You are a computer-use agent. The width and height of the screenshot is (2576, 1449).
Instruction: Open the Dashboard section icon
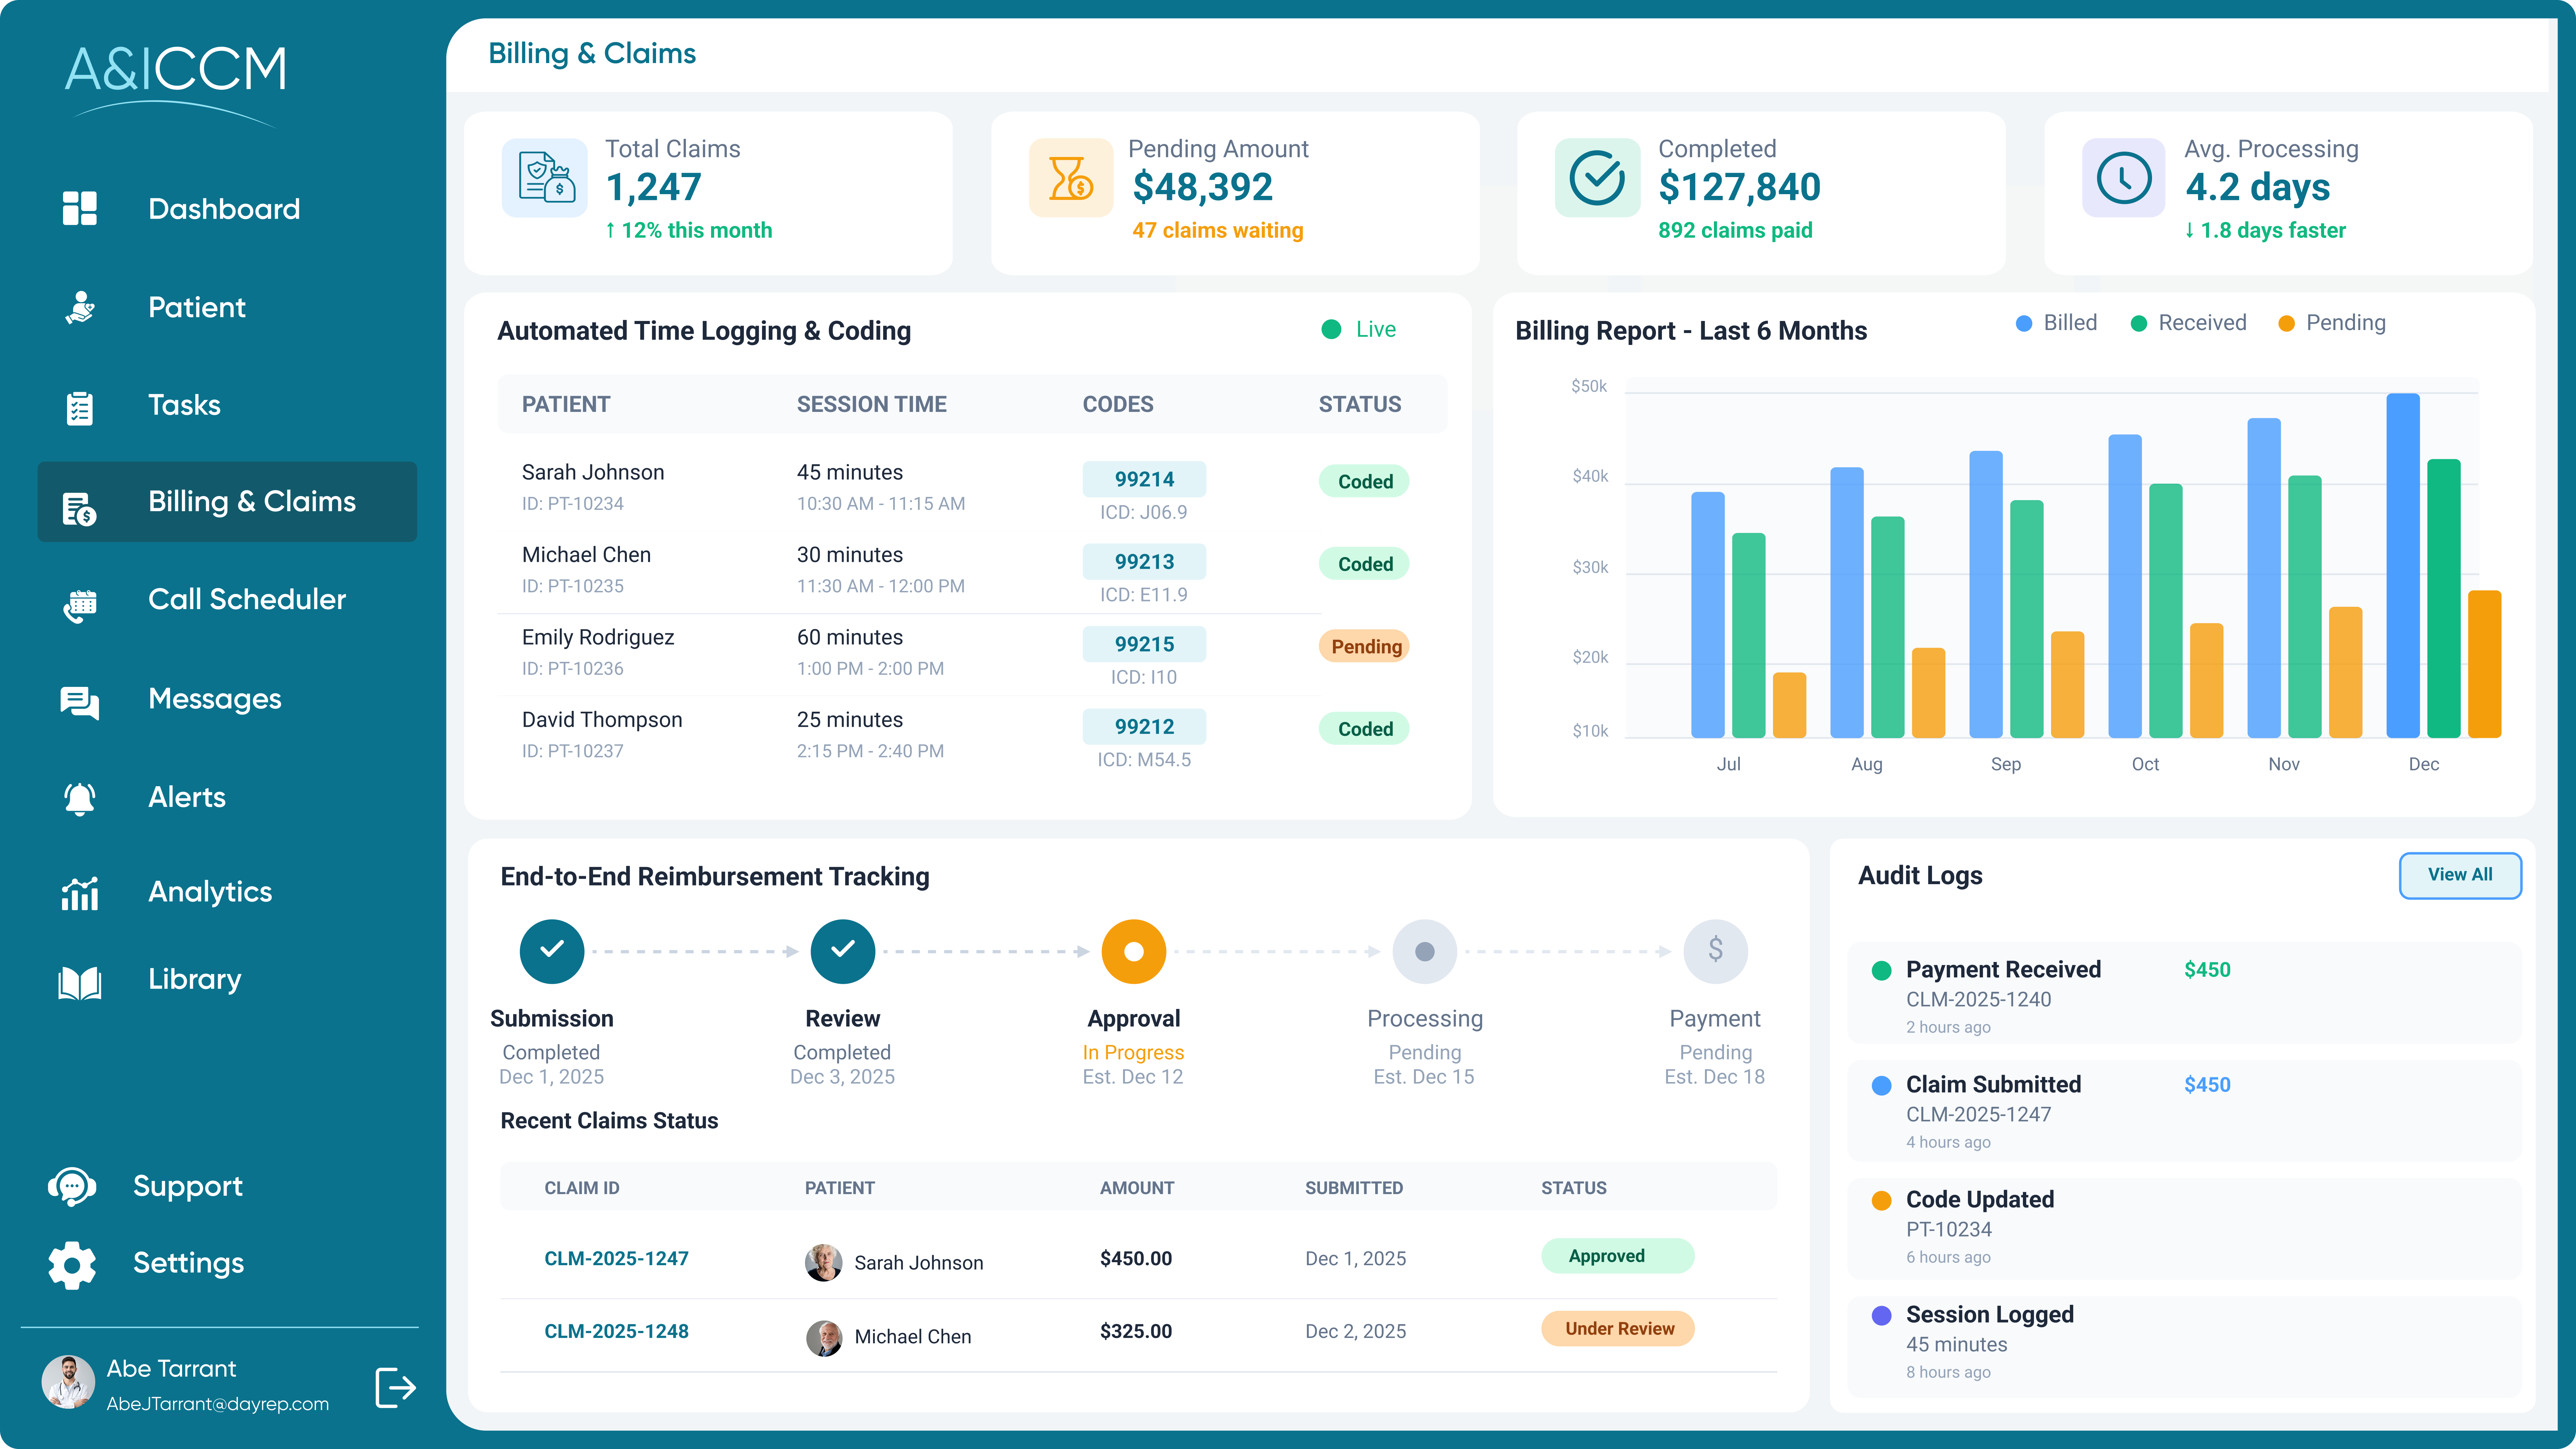(x=81, y=208)
